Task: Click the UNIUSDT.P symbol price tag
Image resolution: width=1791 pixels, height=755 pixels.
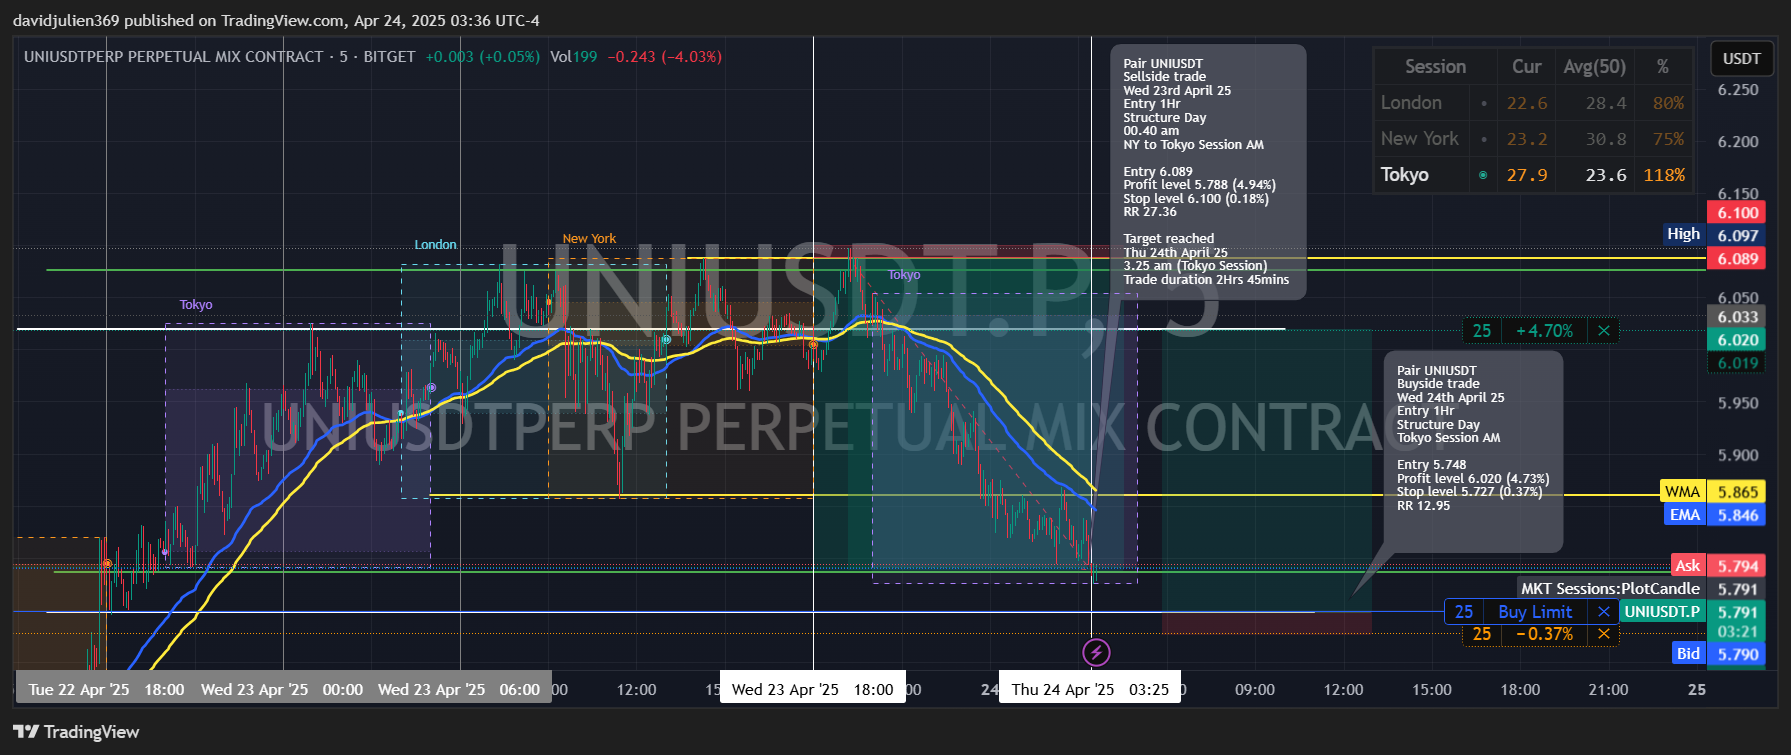Action: [x=1662, y=612]
